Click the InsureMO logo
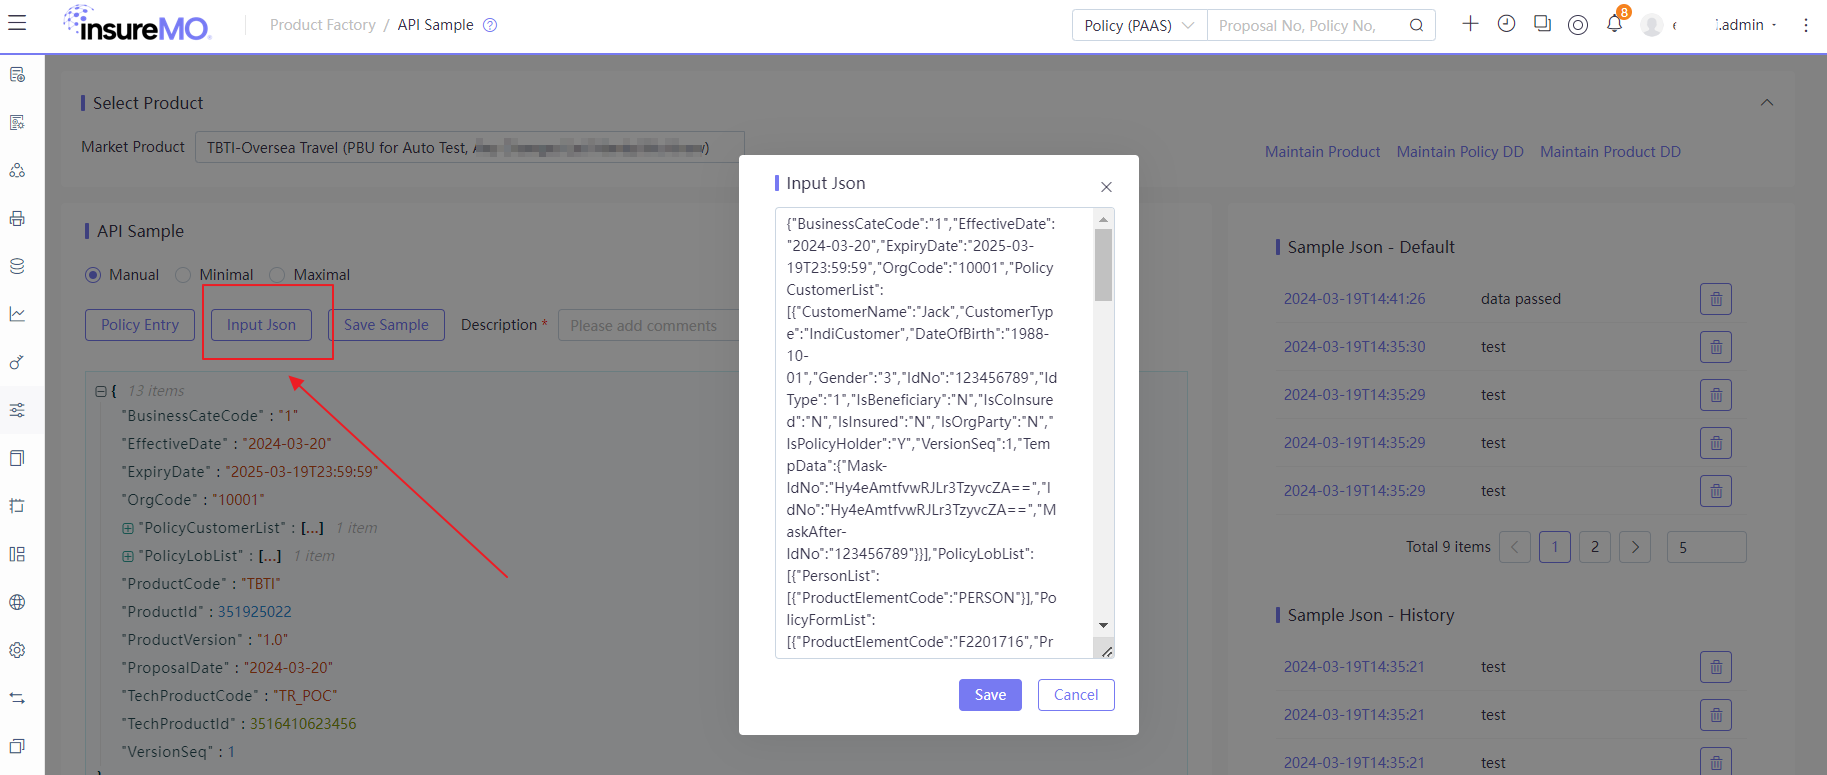 point(136,24)
